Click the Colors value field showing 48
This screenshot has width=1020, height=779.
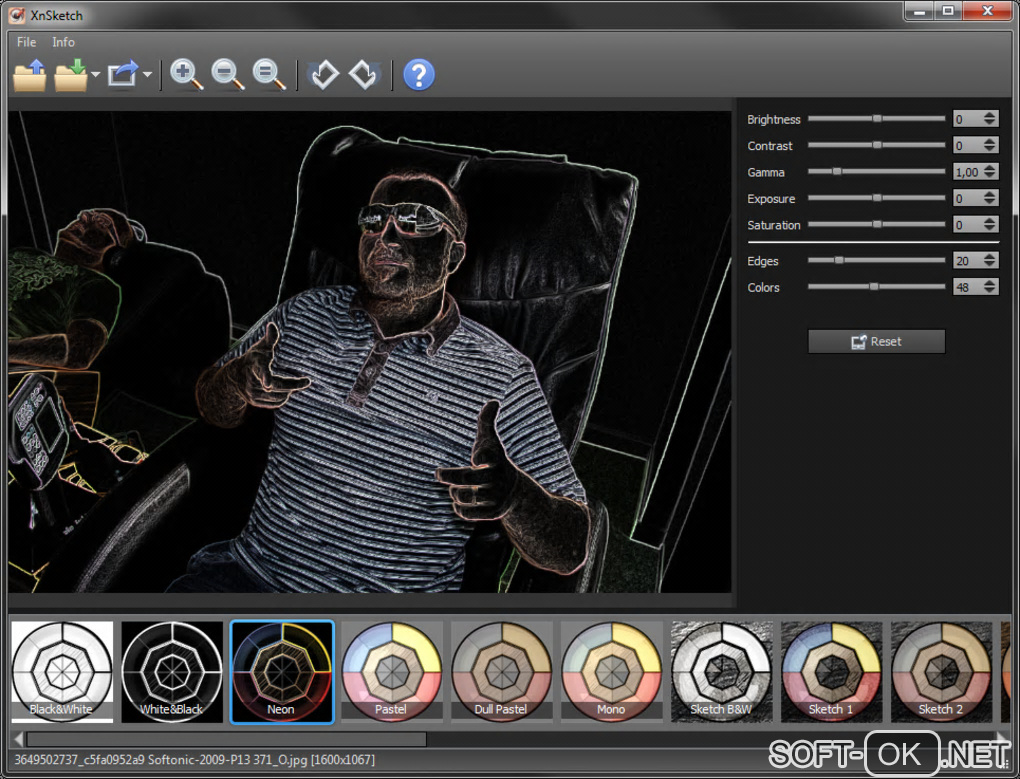(x=967, y=287)
